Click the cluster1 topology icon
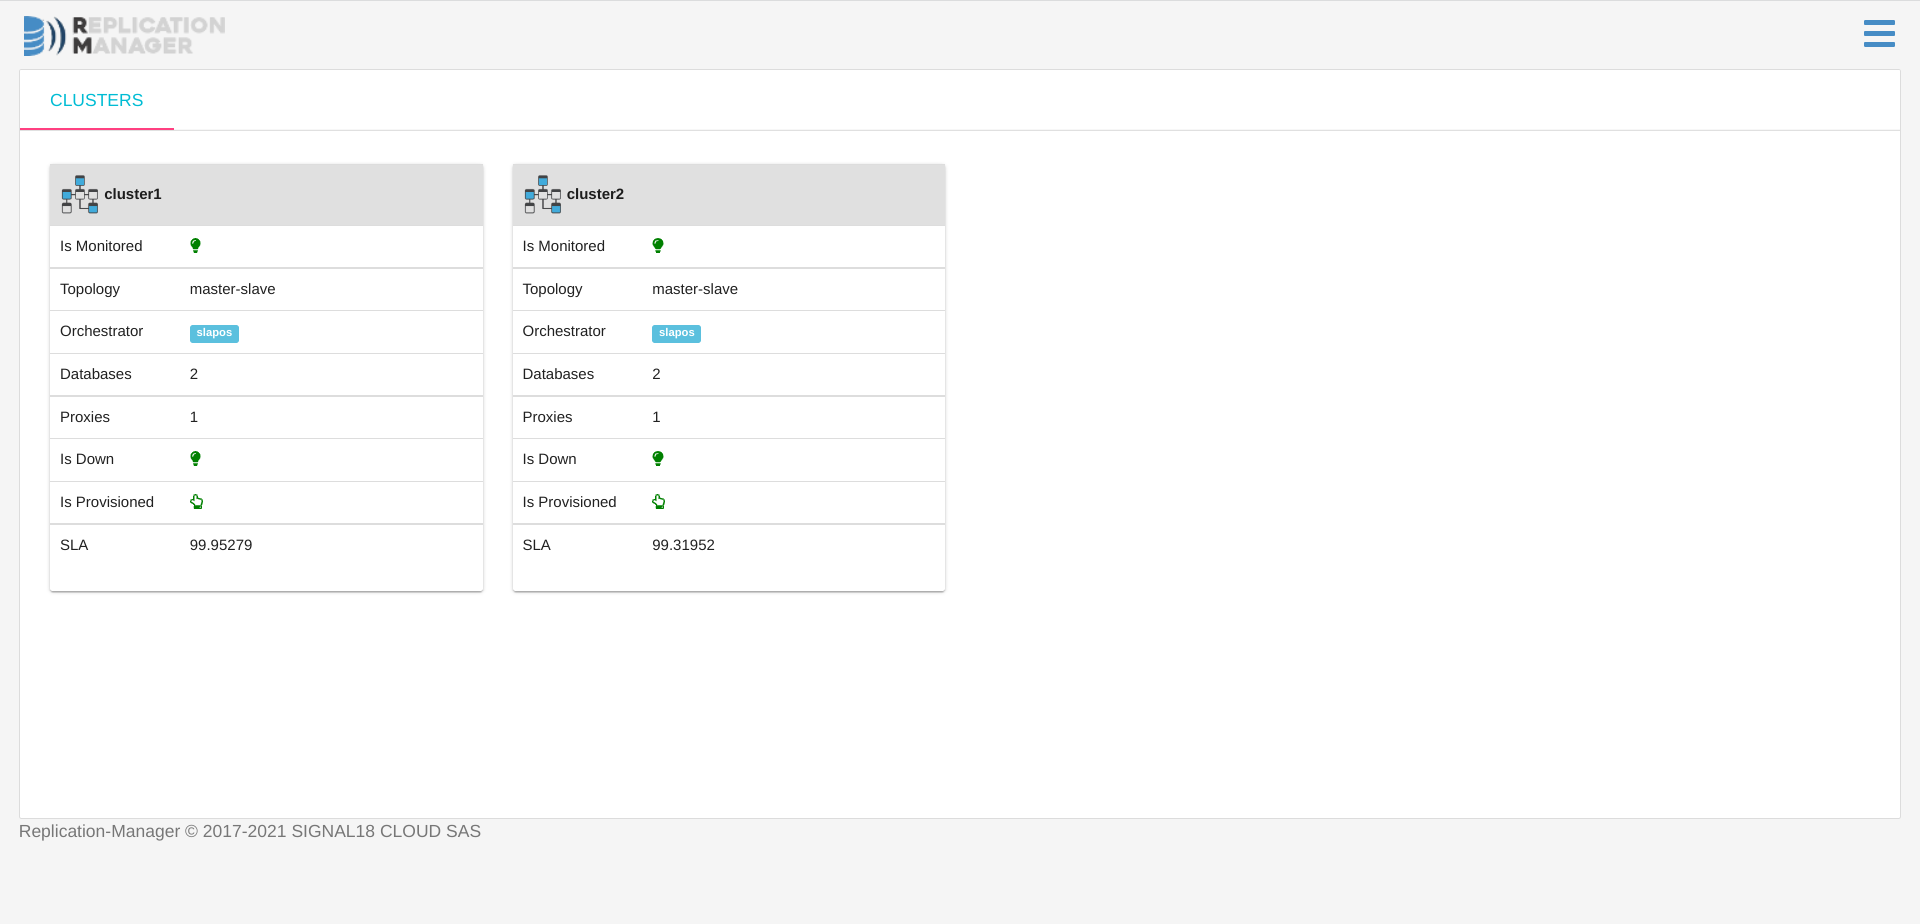The width and height of the screenshot is (1920, 924). point(80,194)
